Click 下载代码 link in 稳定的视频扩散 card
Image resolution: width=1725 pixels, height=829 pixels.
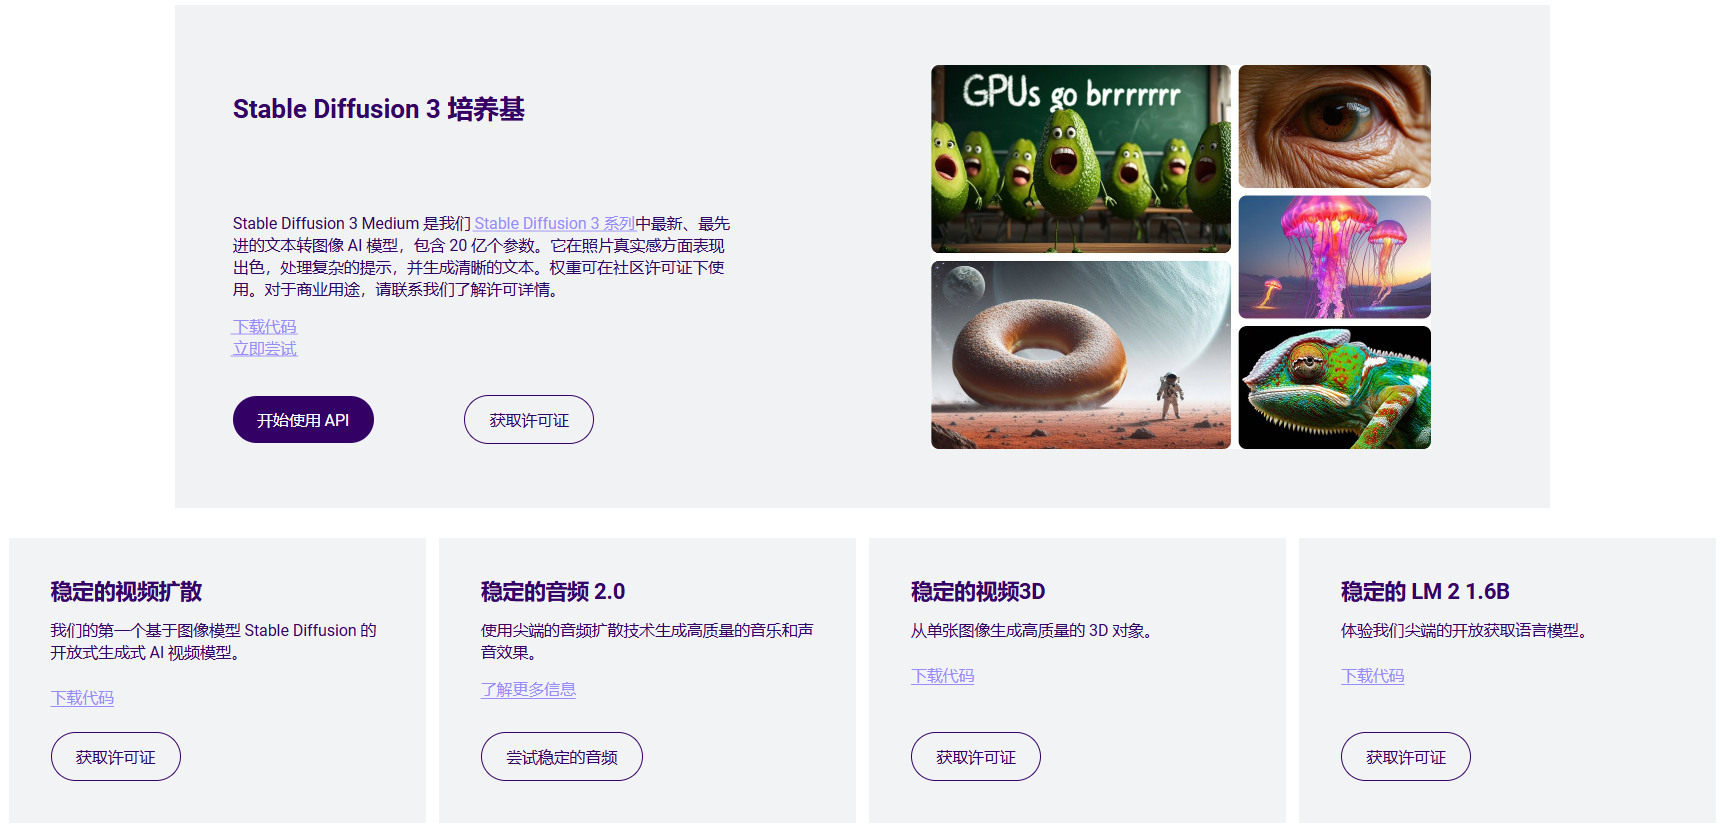coord(82,698)
